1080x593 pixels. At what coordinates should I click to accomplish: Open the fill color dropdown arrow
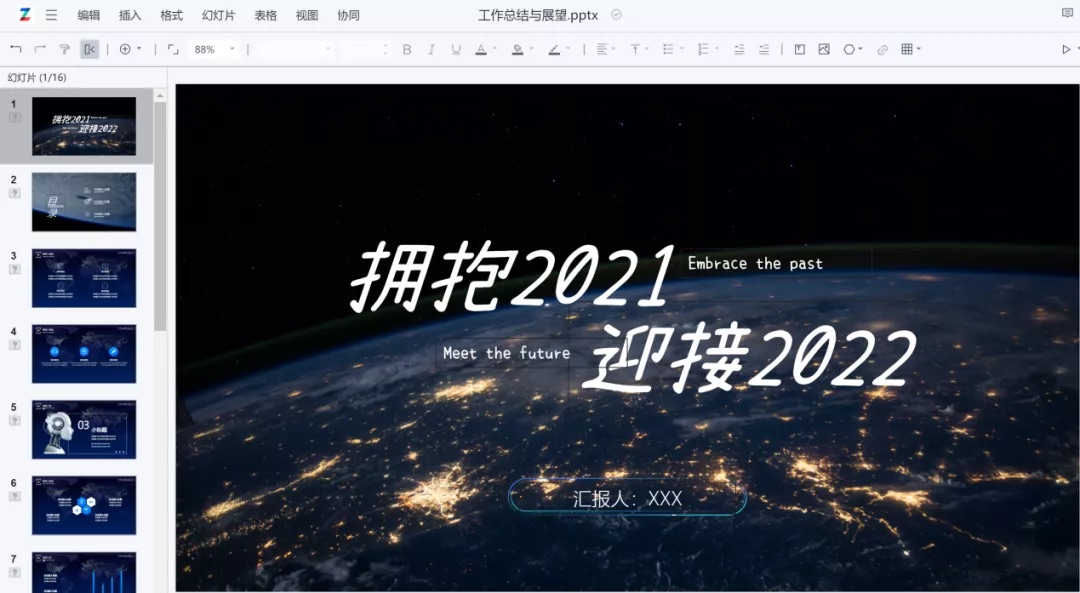[x=531, y=49]
